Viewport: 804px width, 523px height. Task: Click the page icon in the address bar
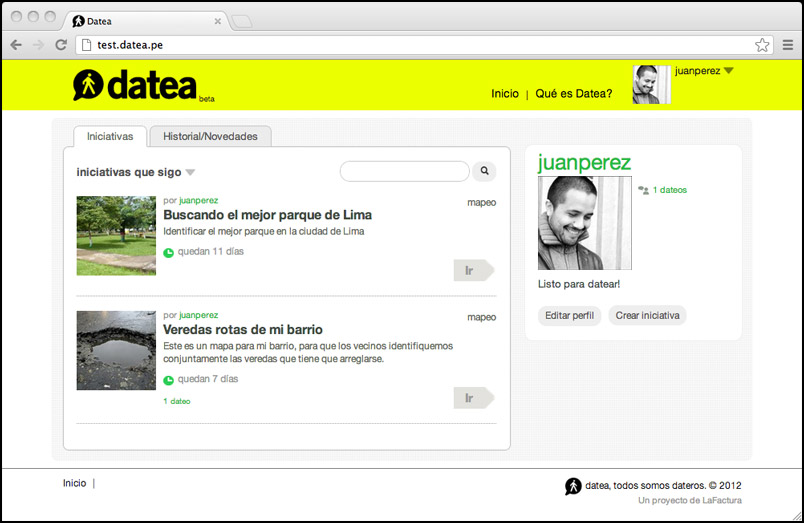click(87, 45)
